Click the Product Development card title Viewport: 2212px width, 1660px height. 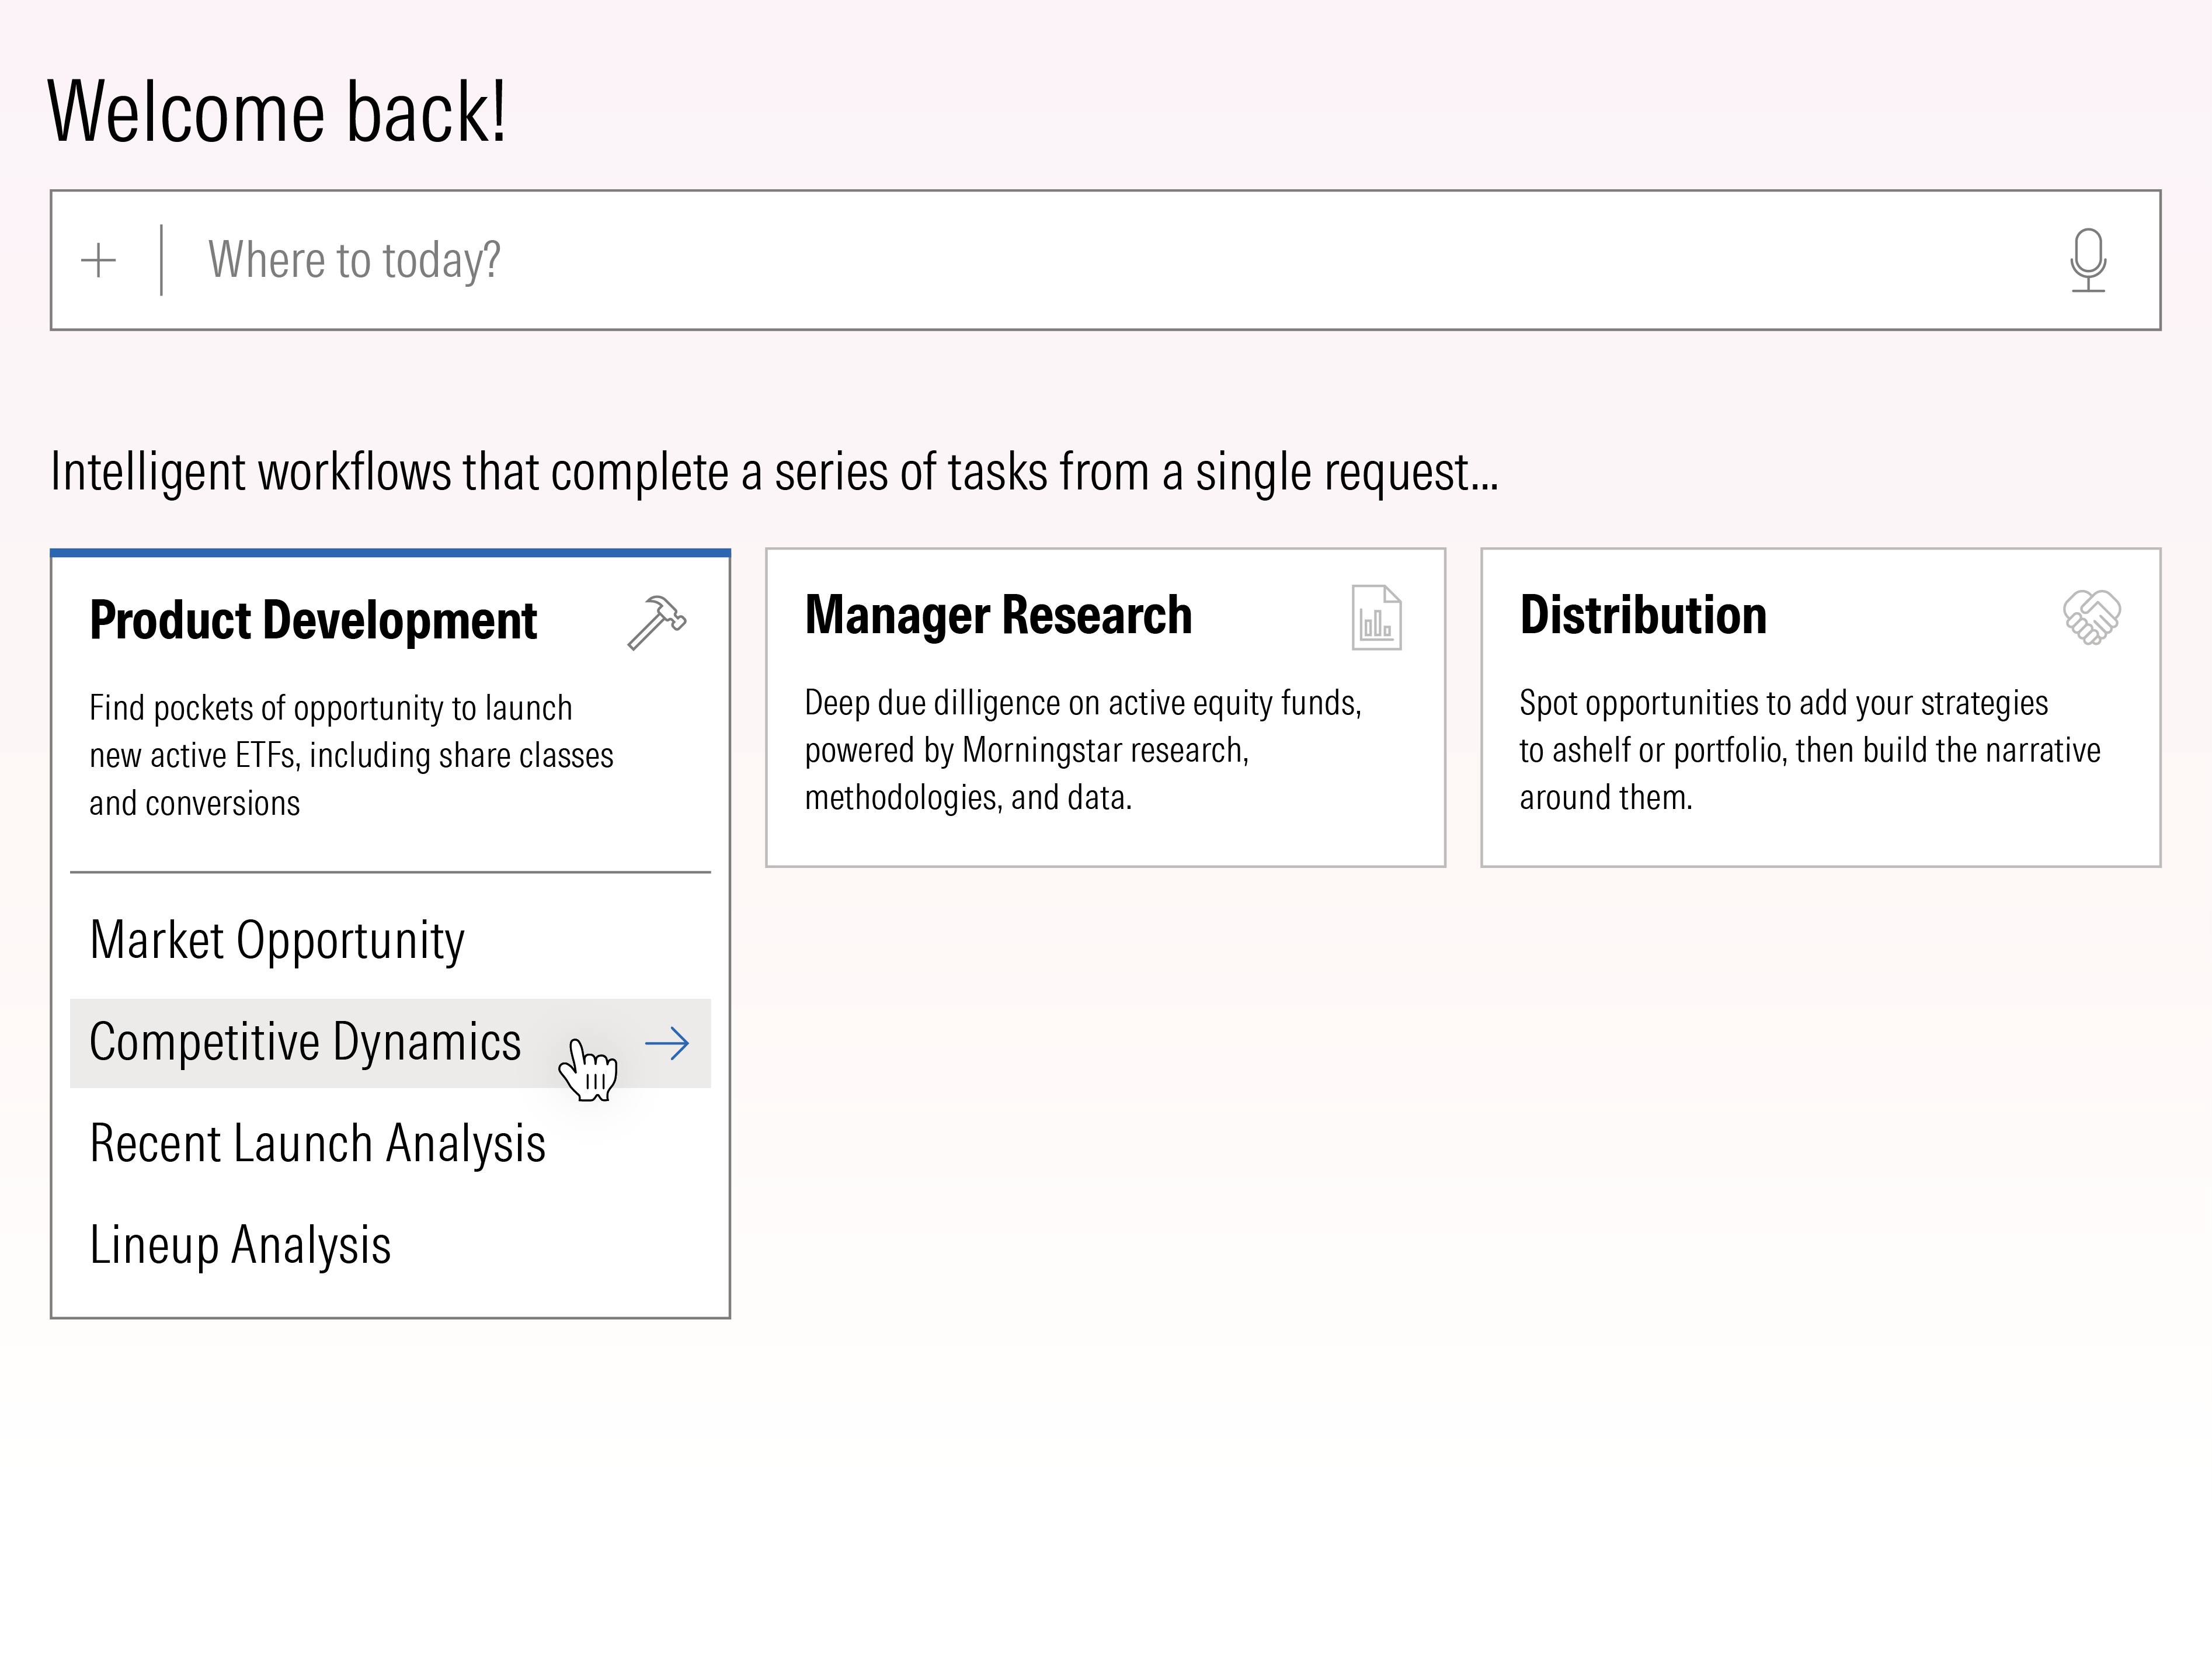pos(313,620)
